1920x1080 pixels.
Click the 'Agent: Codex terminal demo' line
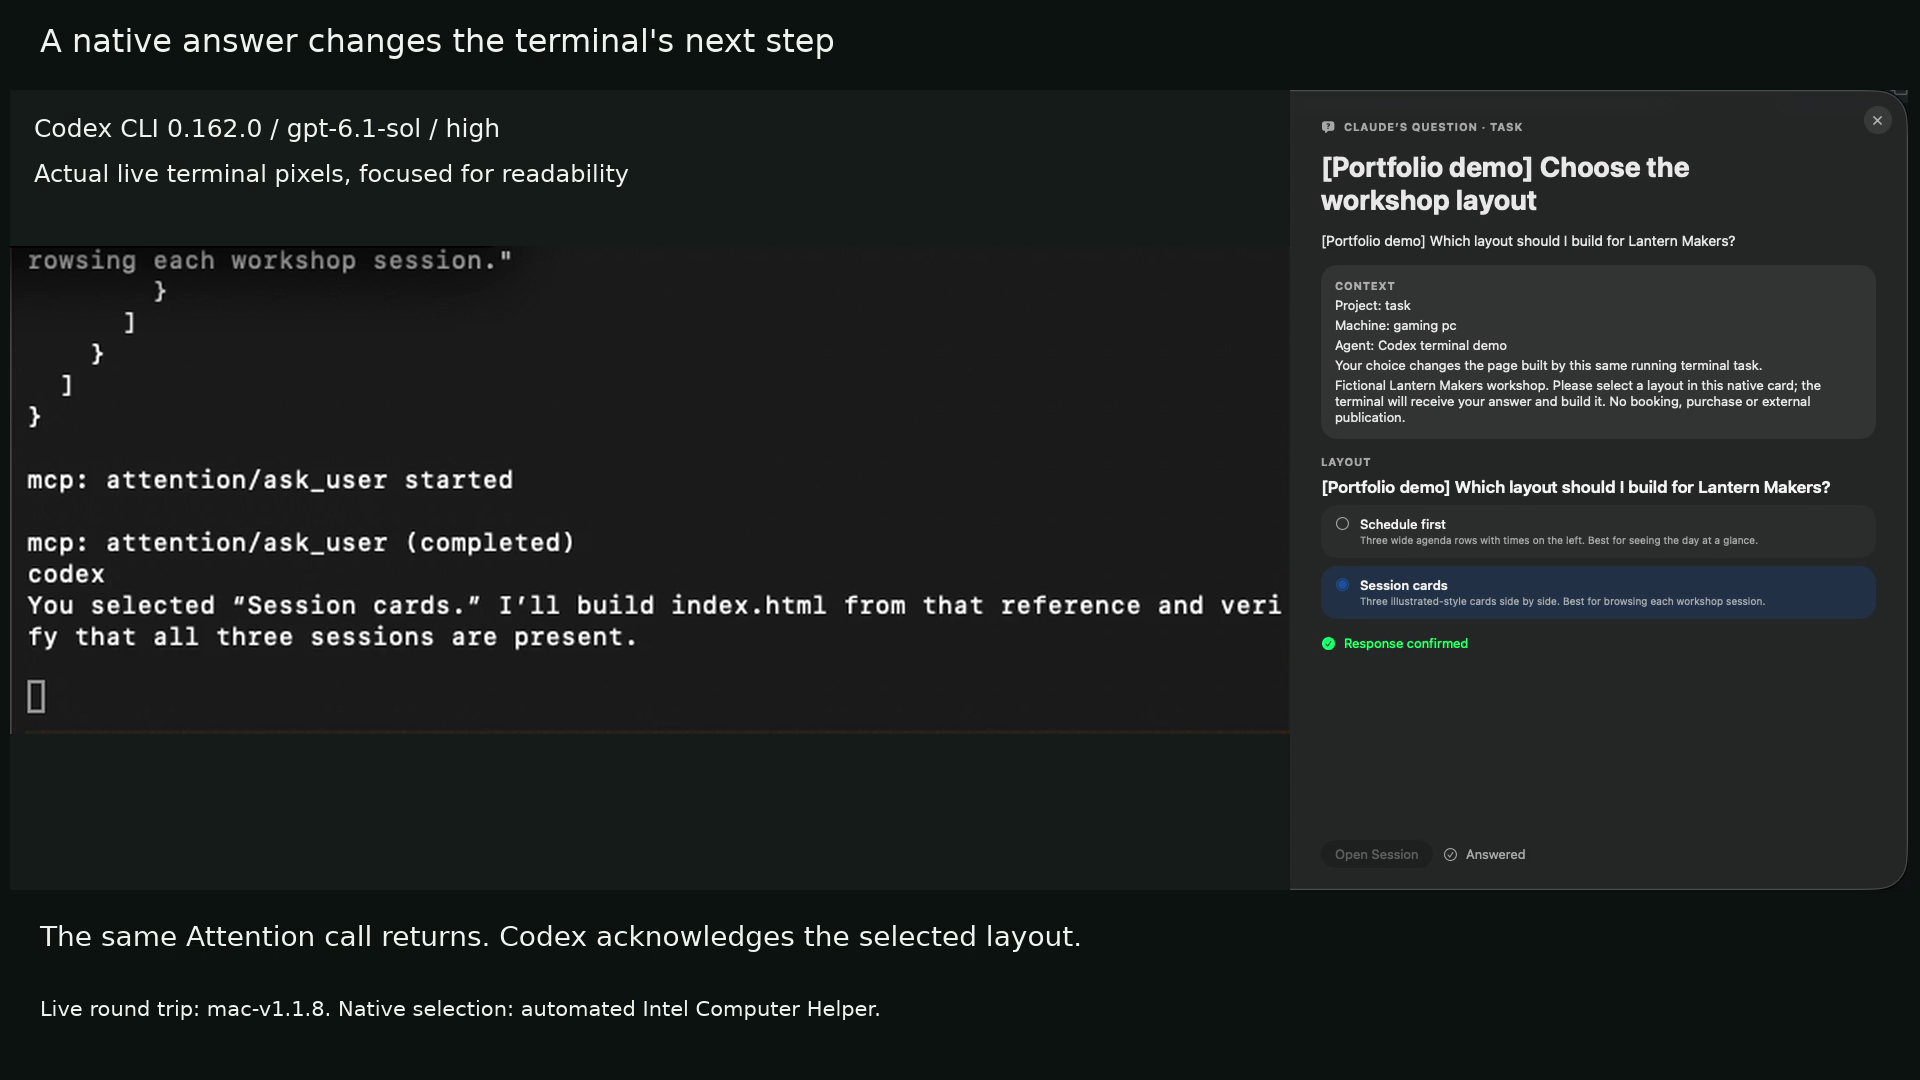(1420, 346)
